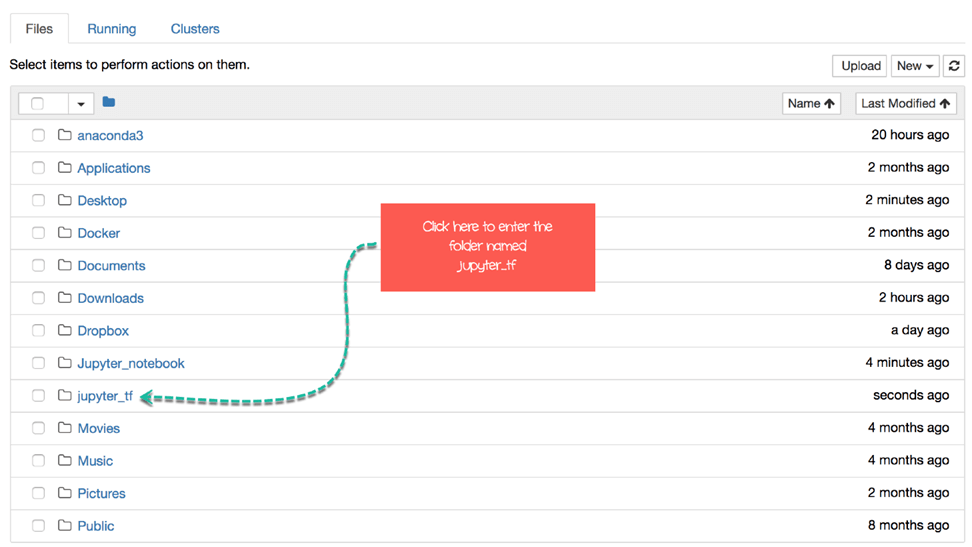Open the New dropdown menu

914,66
